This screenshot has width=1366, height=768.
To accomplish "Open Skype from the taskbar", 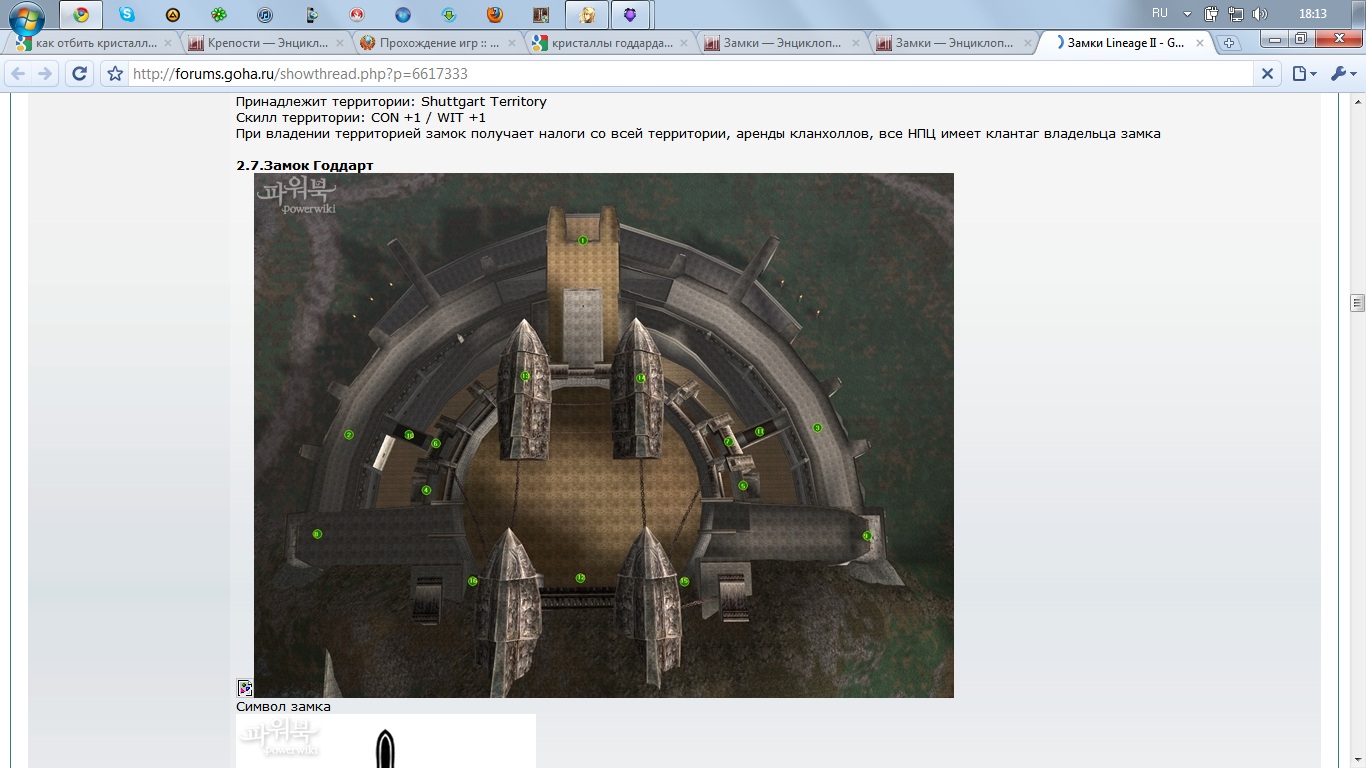I will click(x=127, y=15).
